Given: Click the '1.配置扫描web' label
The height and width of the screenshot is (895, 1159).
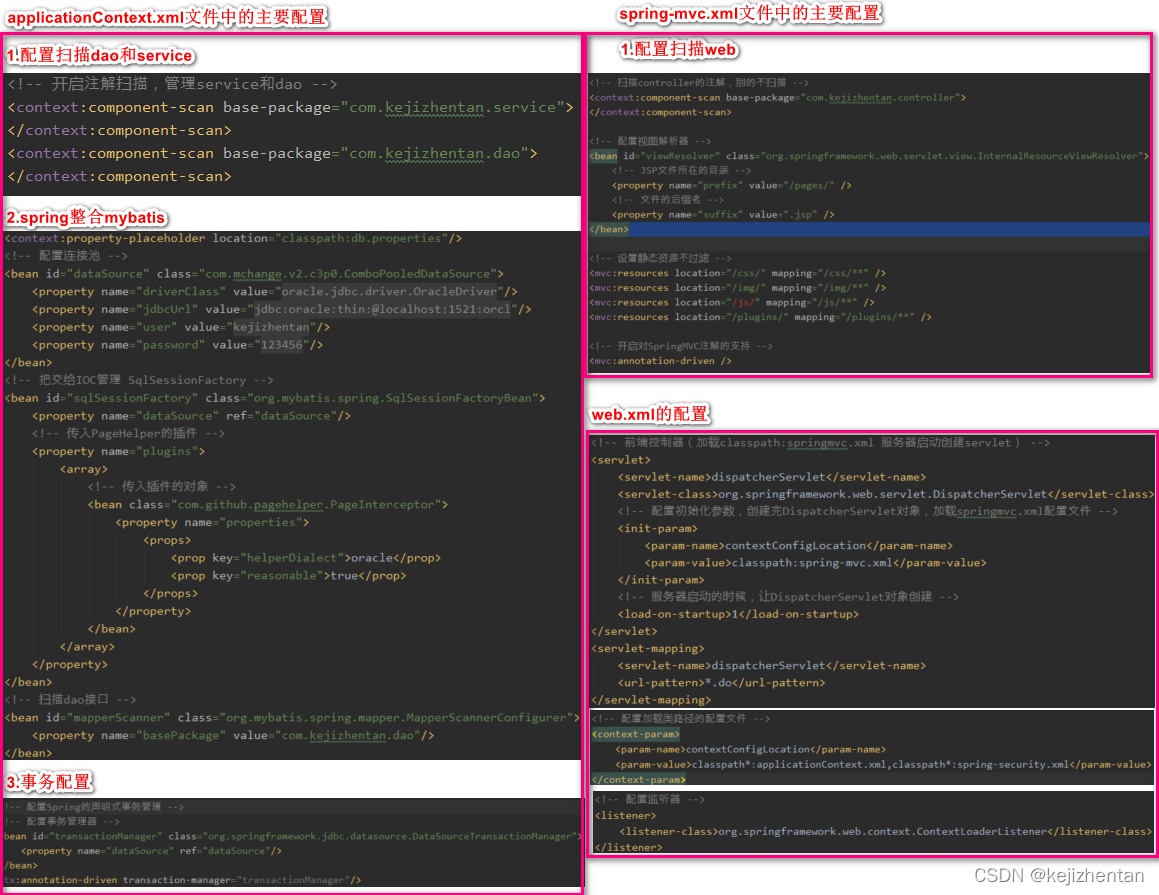Looking at the screenshot, I should coord(679,50).
